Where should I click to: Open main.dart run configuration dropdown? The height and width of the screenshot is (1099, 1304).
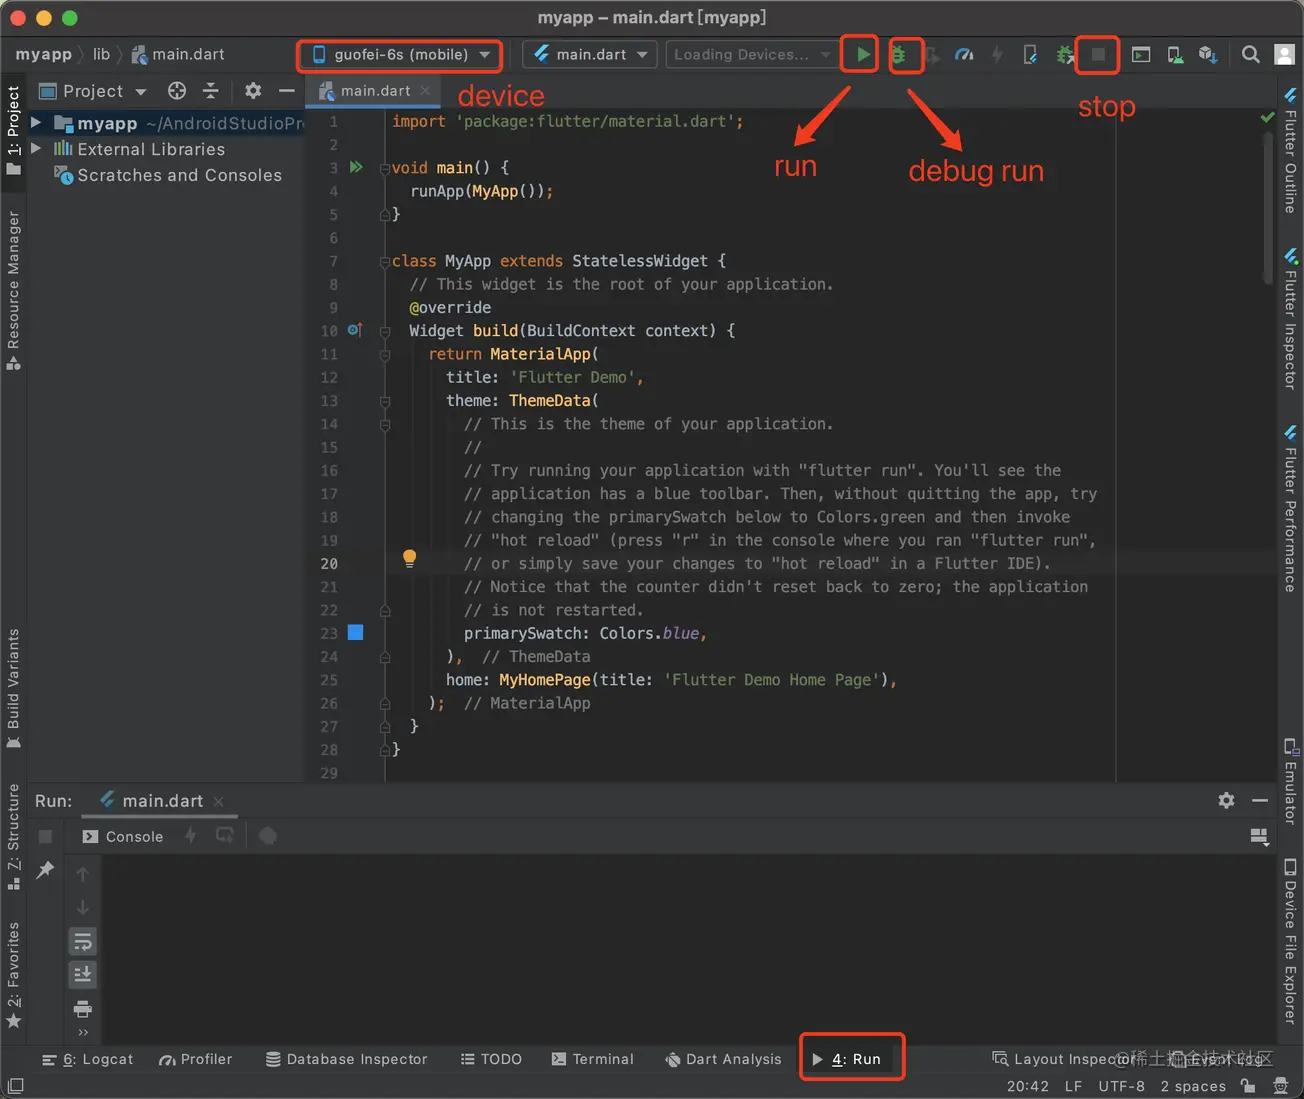(591, 54)
